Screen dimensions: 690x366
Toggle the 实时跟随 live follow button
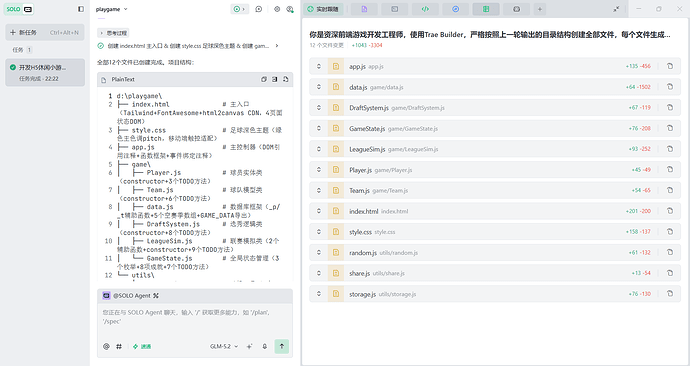[323, 9]
